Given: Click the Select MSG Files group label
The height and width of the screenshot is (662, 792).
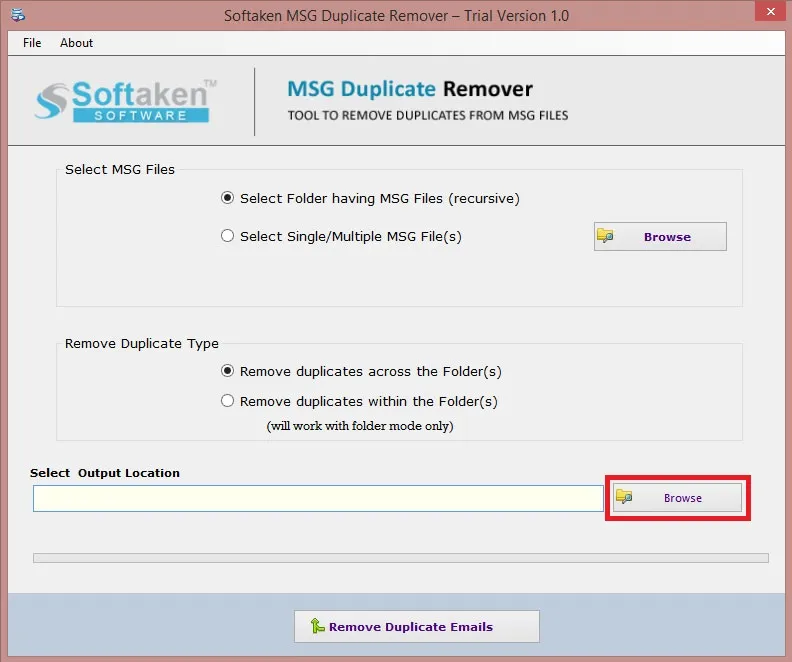Looking at the screenshot, I should point(120,169).
